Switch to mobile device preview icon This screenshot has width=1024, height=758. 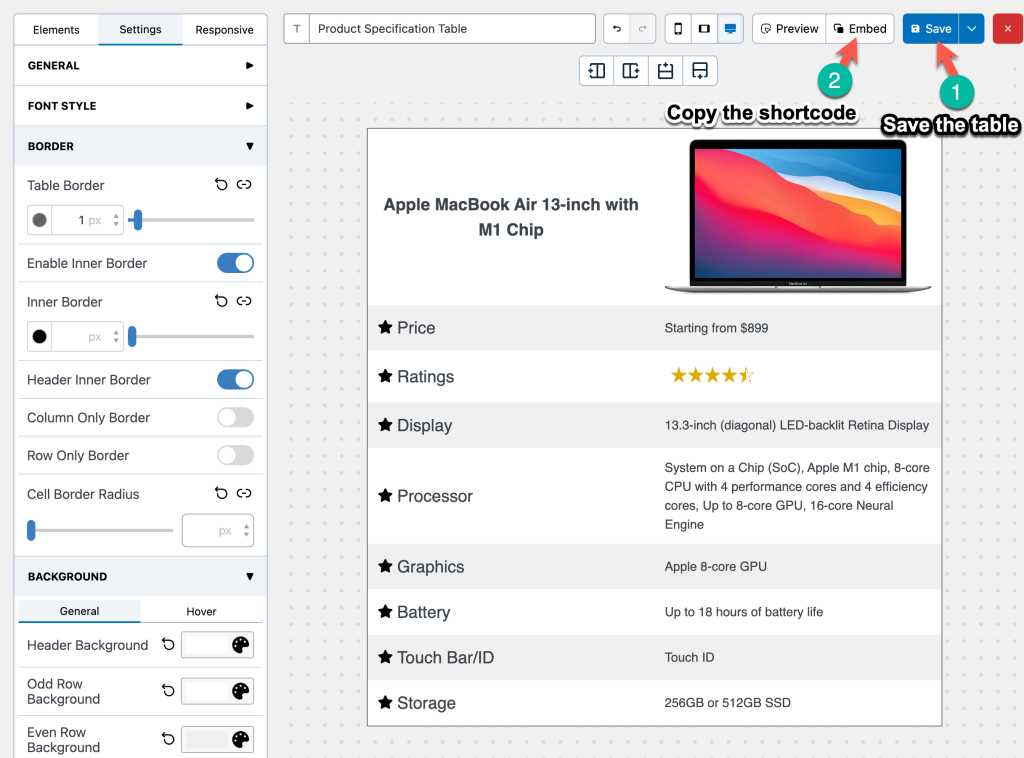[678, 29]
